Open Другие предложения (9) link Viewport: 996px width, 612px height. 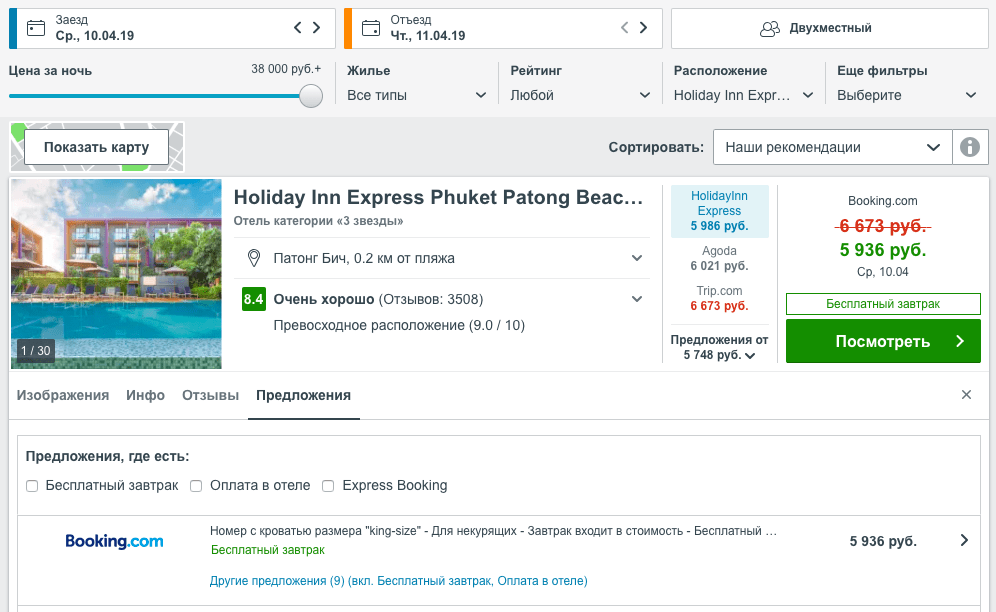click(399, 581)
